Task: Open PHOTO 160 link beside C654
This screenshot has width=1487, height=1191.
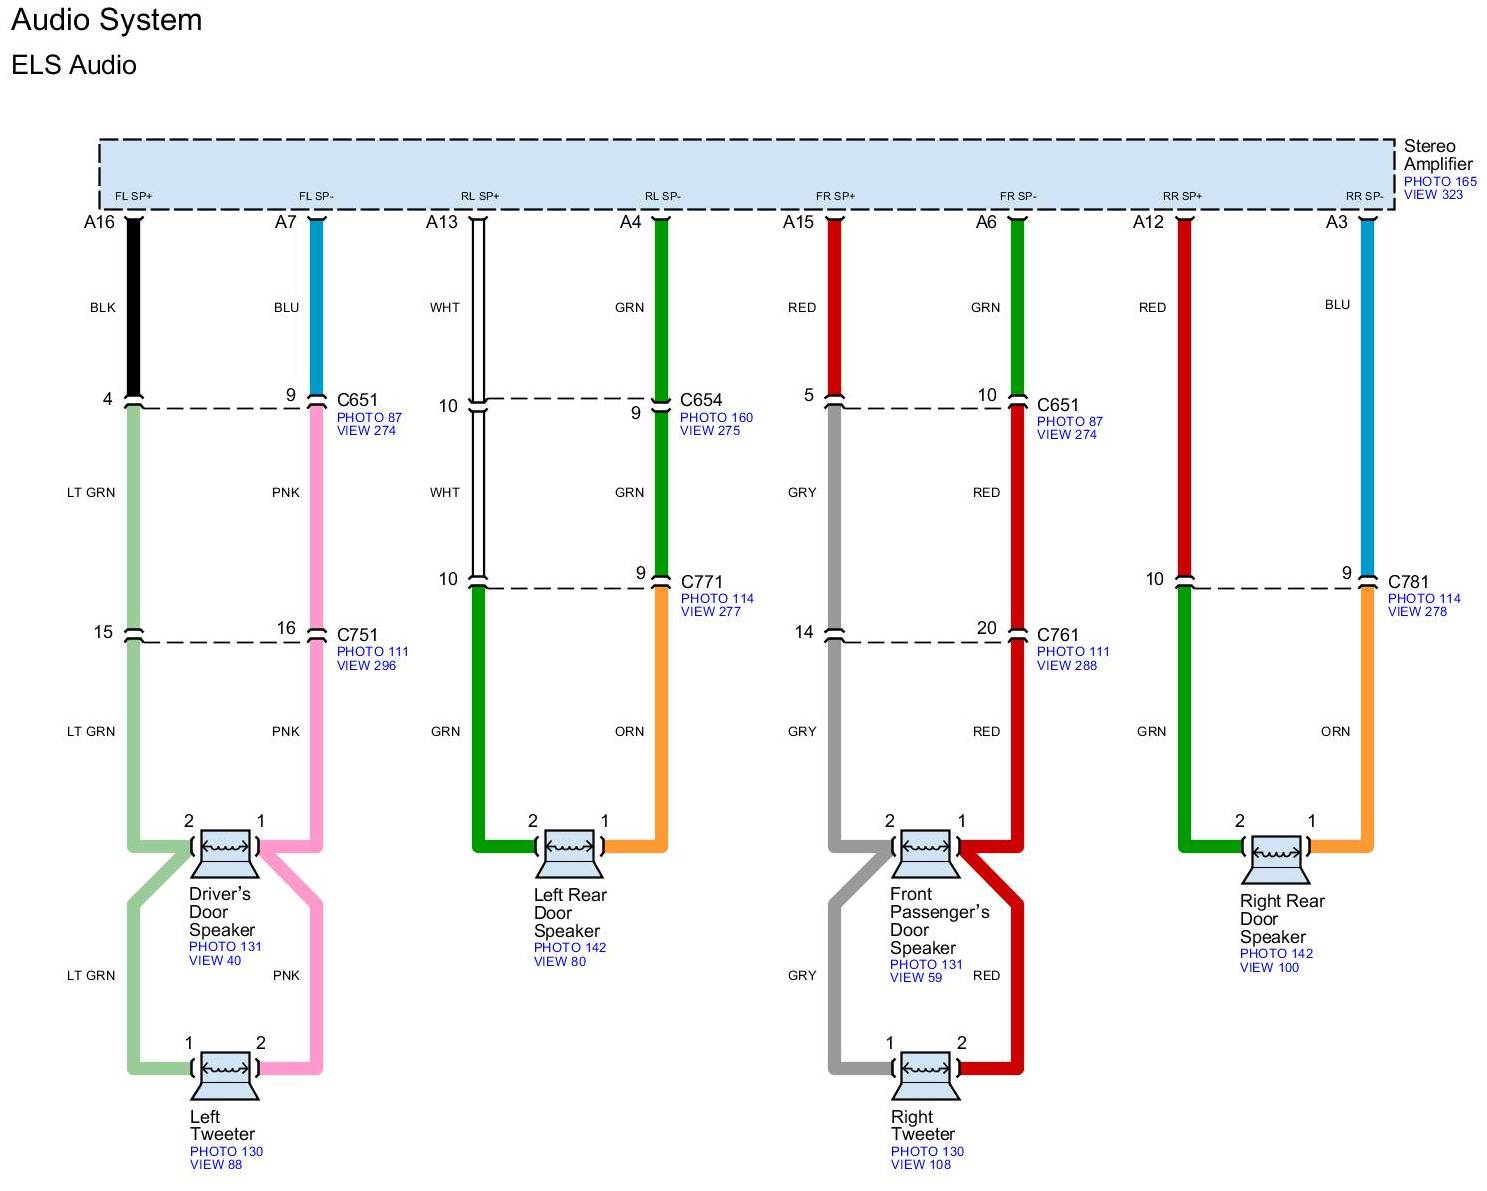Action: [x=716, y=418]
